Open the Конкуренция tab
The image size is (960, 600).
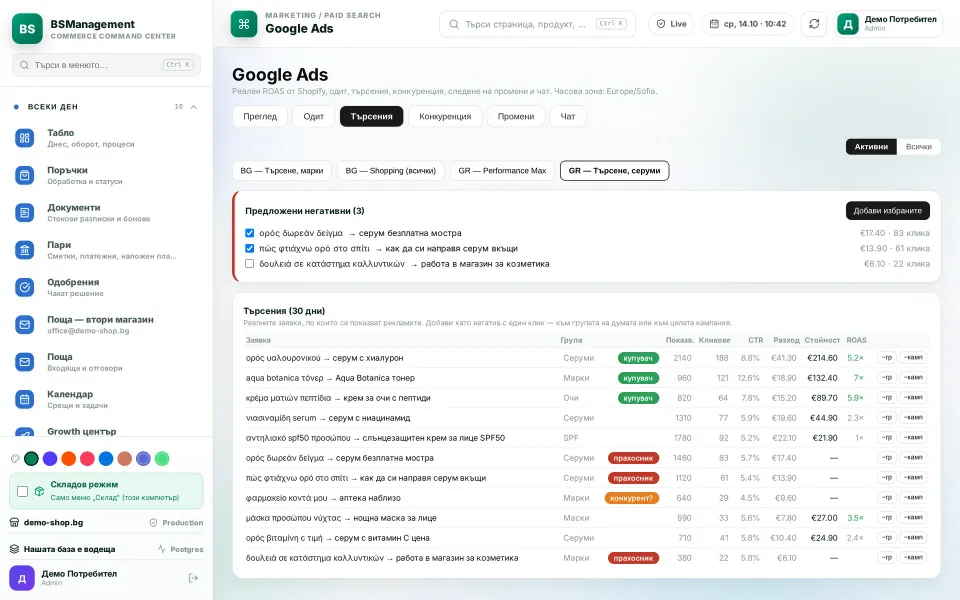click(445, 116)
